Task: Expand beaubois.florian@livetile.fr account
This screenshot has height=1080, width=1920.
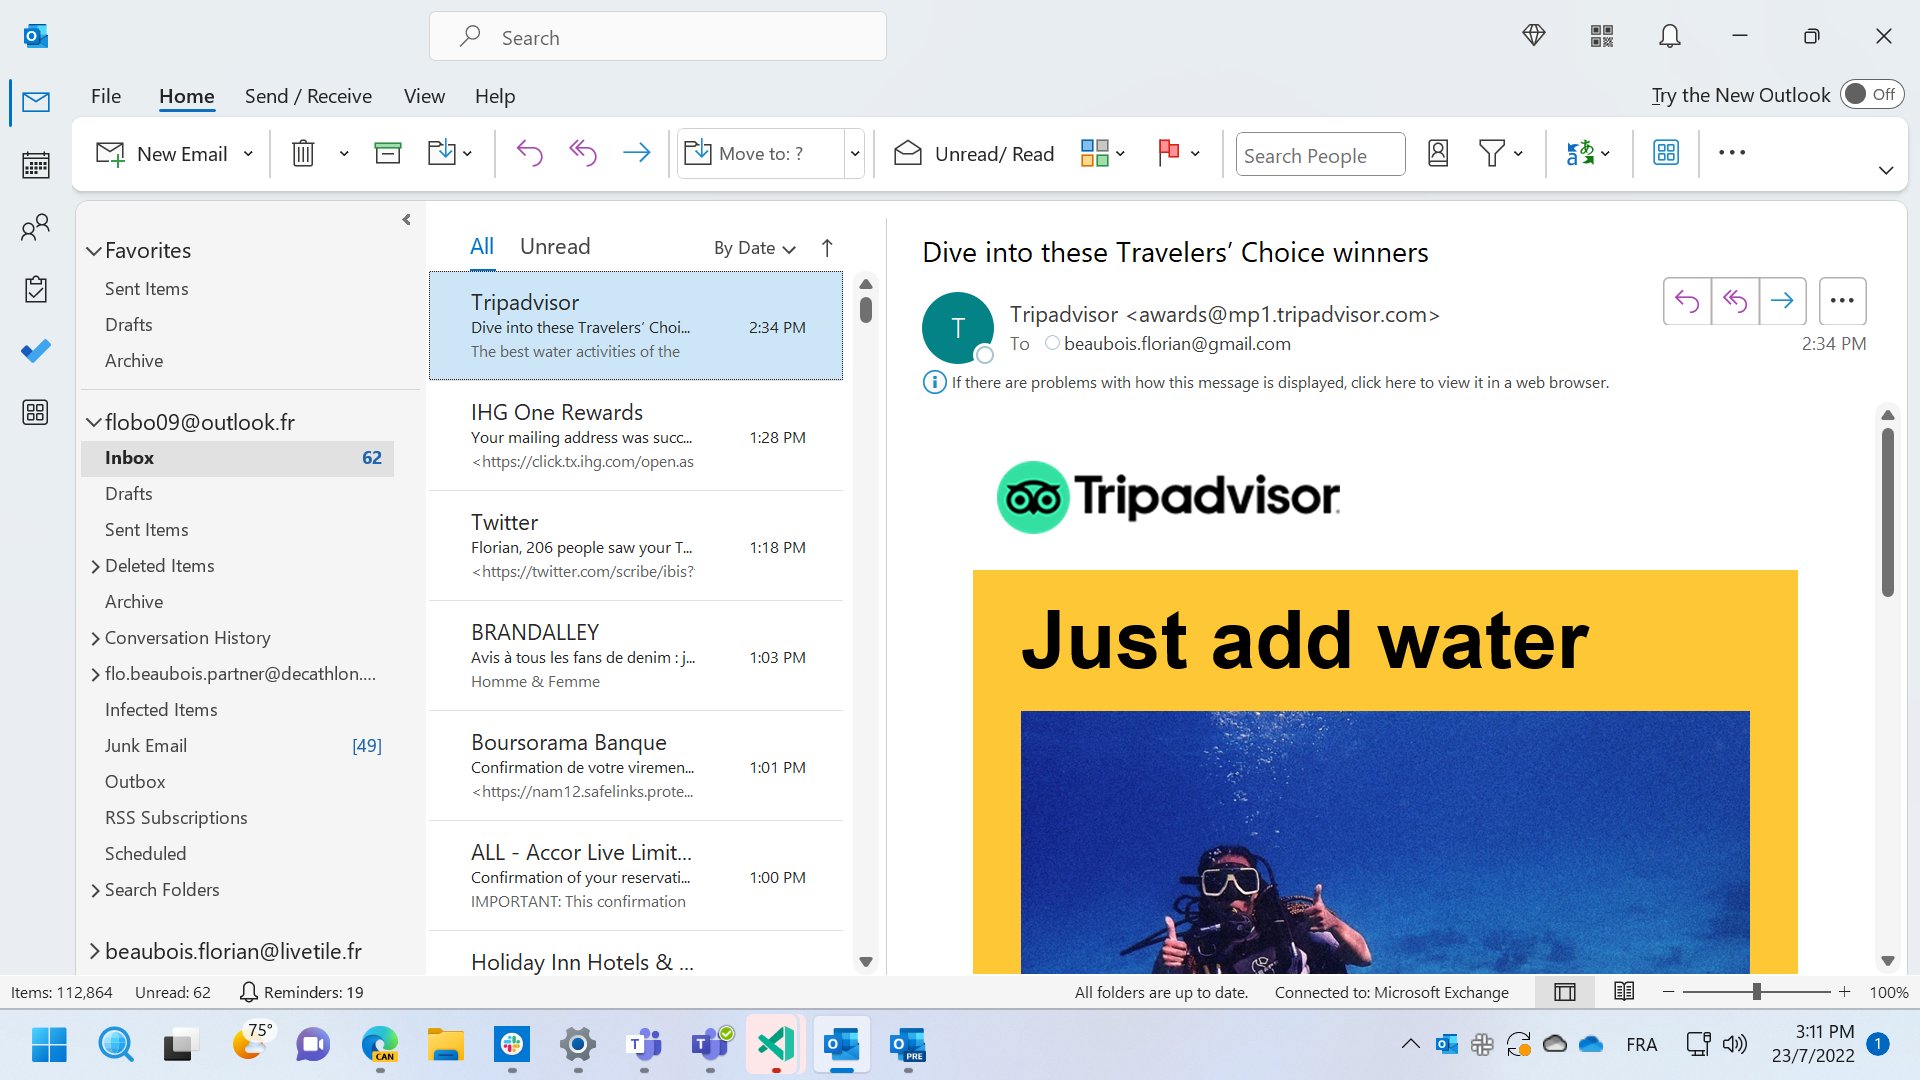Action: point(95,952)
